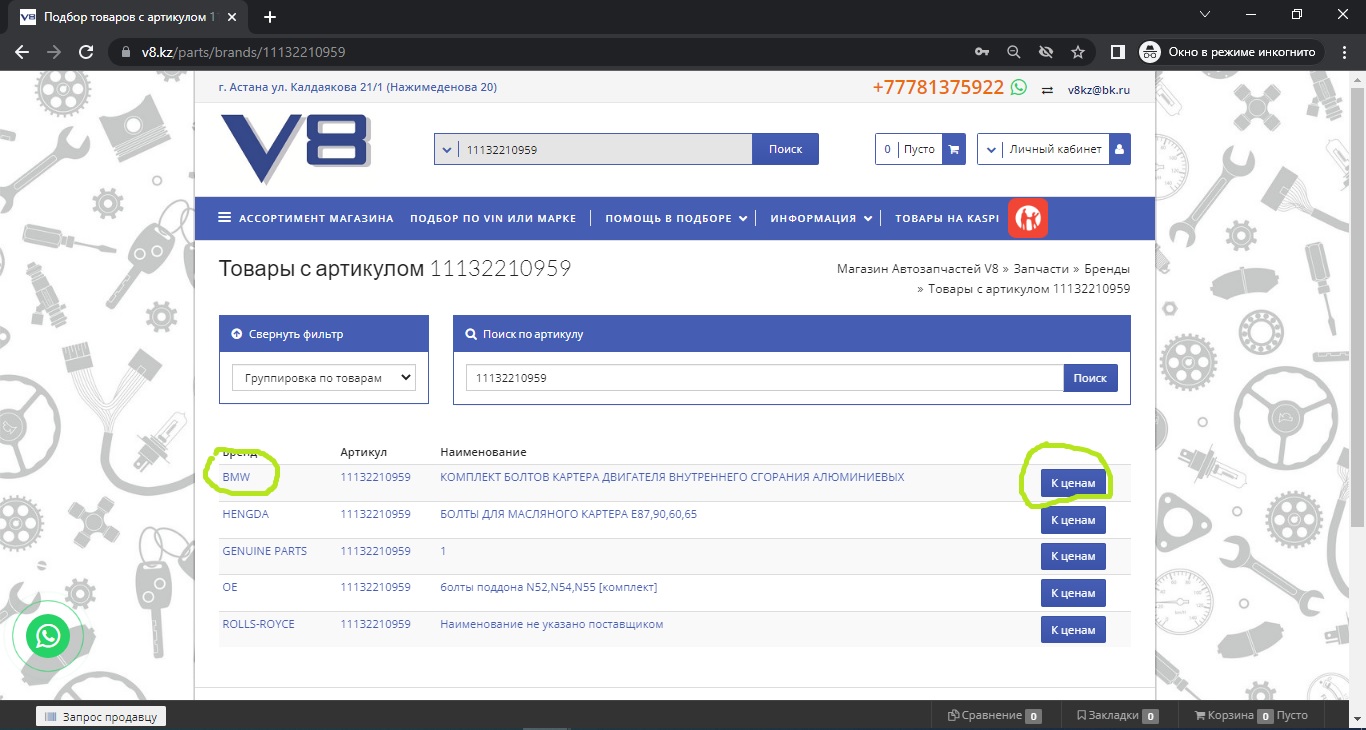Open Наименование не указано поставщиком link

click(x=551, y=624)
